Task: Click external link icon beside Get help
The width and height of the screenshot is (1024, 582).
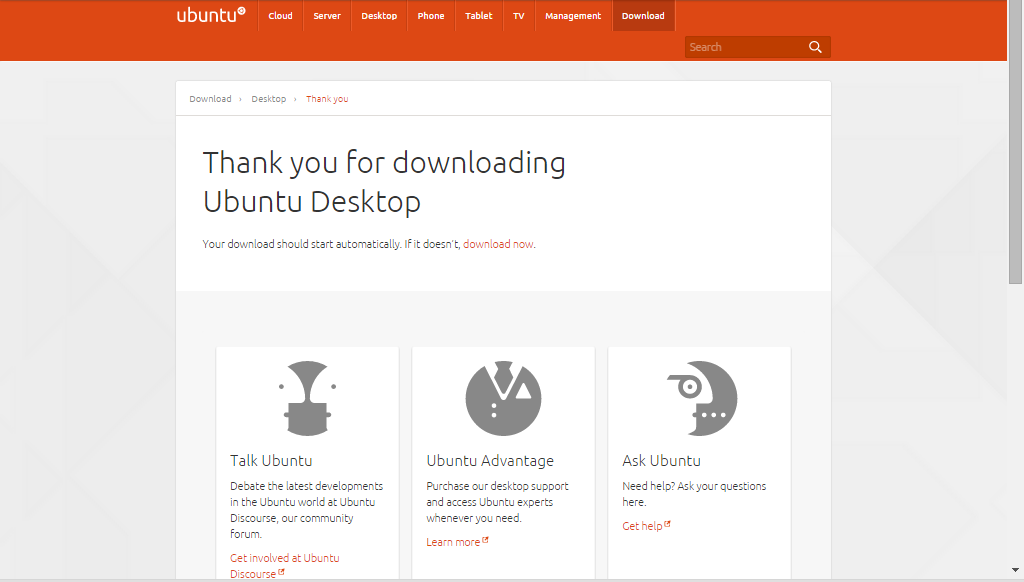Action: click(x=667, y=524)
